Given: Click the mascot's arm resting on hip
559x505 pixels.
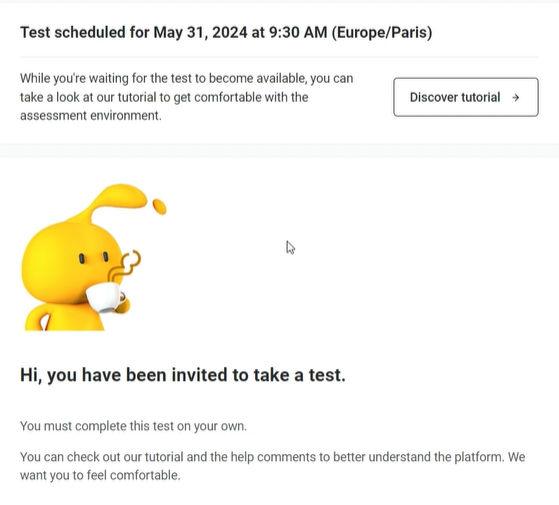Looking at the screenshot, I should [x=39, y=317].
